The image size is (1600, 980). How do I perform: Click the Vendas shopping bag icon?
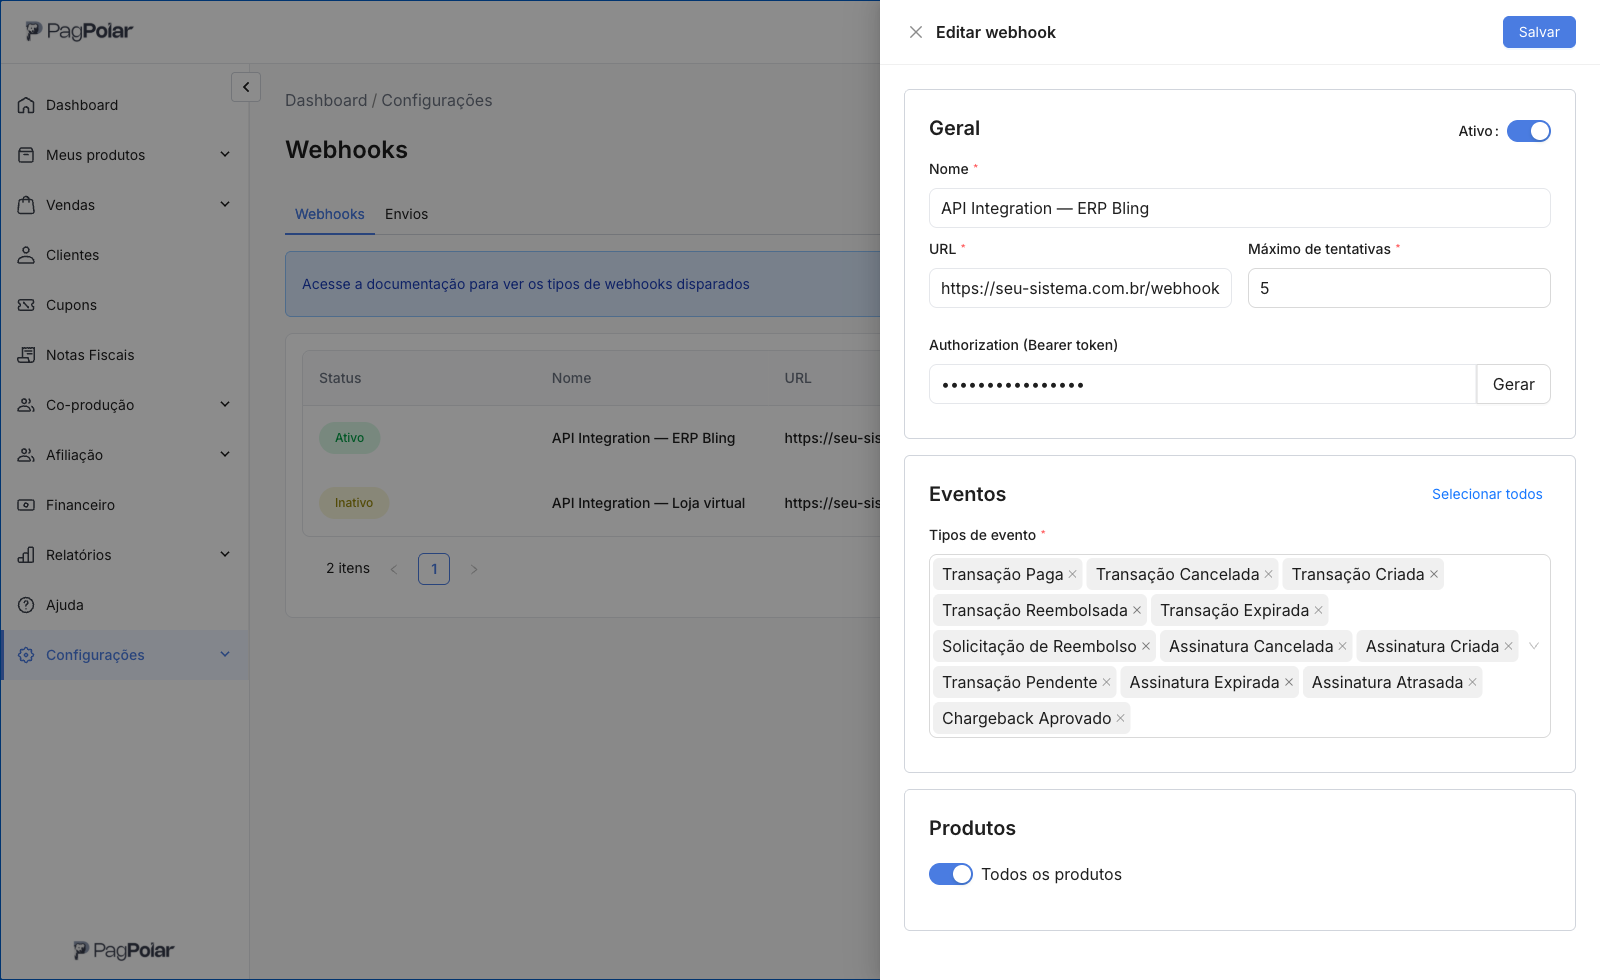tap(26, 205)
